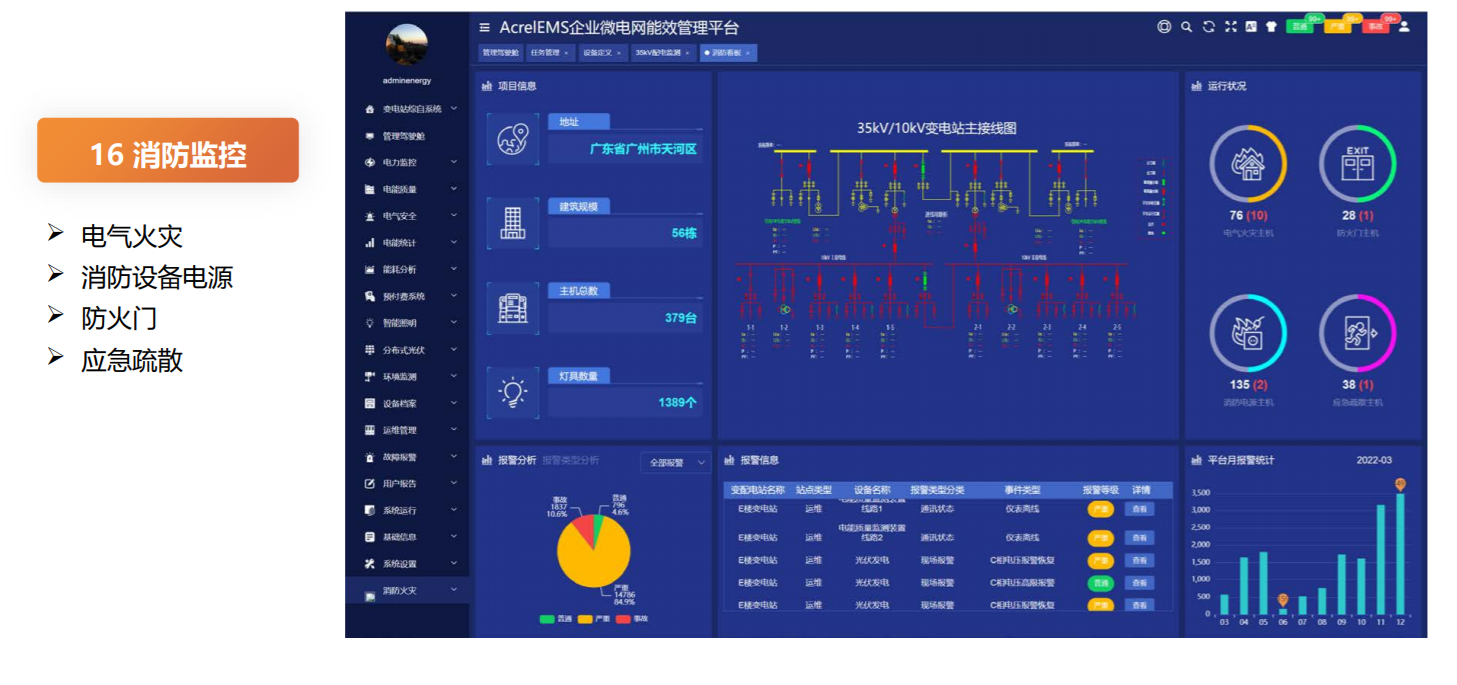The width and height of the screenshot is (1457, 685).
Task: Toggle fullscreen using the expand arrows icon
Action: coord(1231,27)
